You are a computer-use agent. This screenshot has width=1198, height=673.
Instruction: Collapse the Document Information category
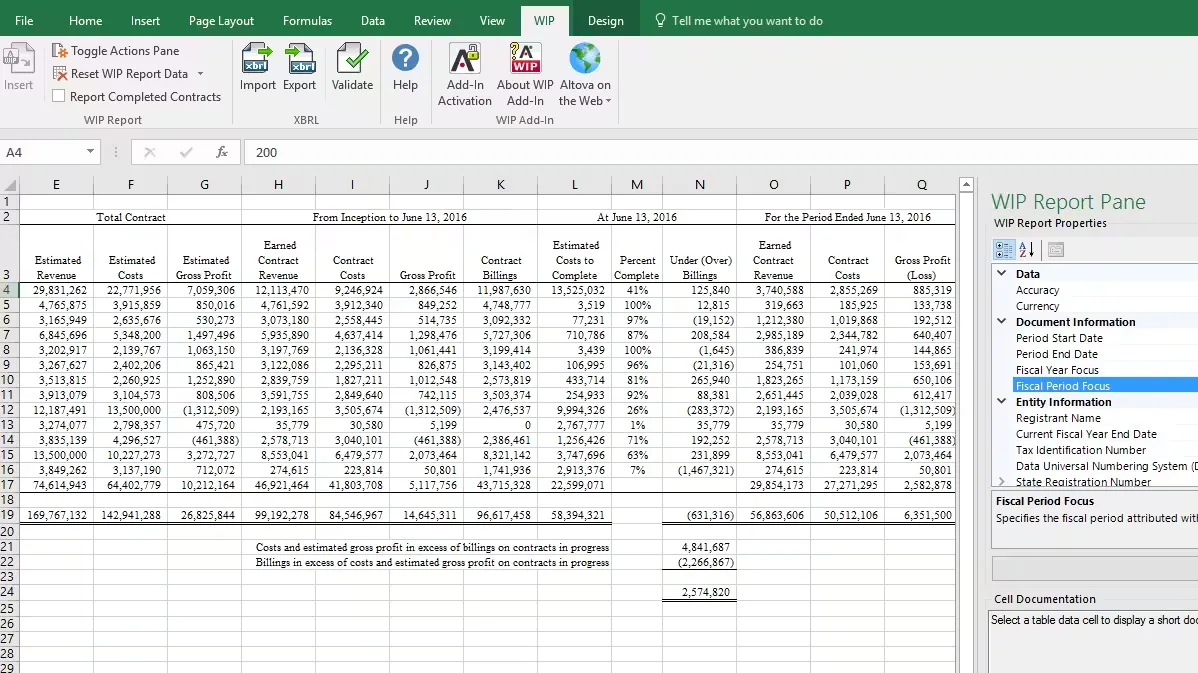(x=1002, y=322)
